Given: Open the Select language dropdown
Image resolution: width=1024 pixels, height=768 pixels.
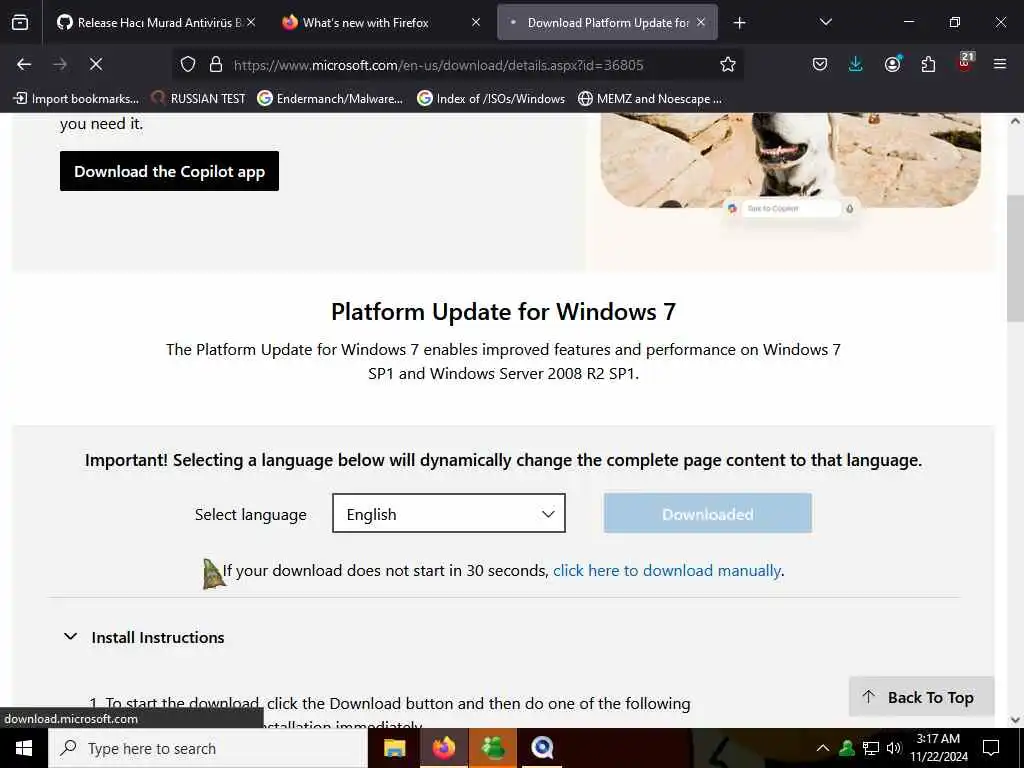Looking at the screenshot, I should [x=449, y=513].
